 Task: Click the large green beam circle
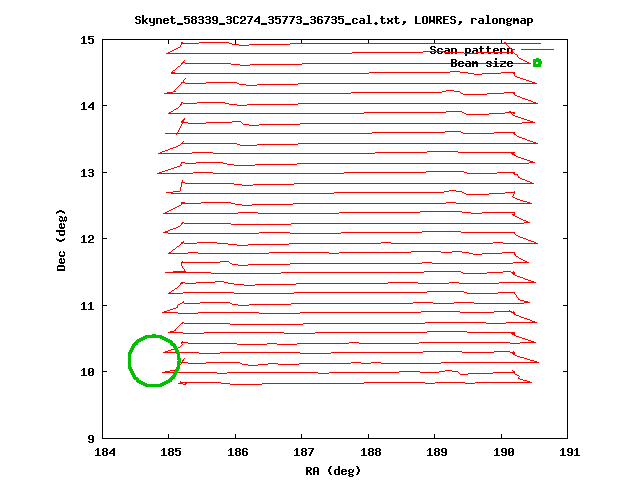point(154,360)
